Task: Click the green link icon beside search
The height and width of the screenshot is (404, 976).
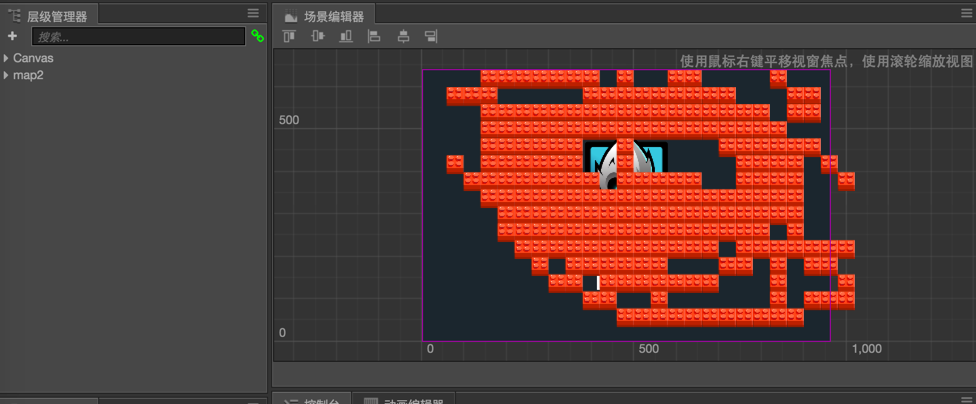Action: tap(257, 36)
